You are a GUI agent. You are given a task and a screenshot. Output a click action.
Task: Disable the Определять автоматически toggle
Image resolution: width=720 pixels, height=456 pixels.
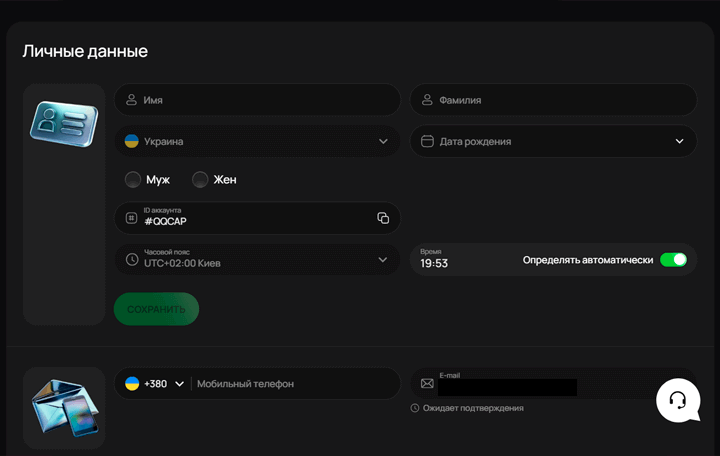tap(673, 260)
